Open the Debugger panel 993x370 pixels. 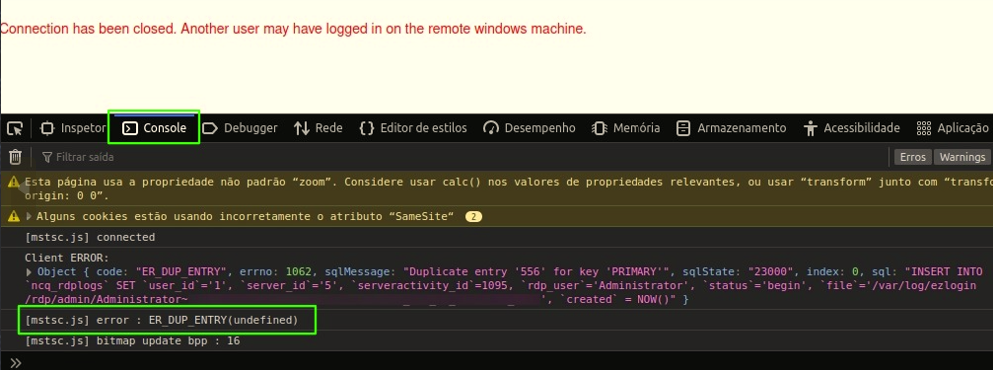pyautogui.click(x=241, y=128)
